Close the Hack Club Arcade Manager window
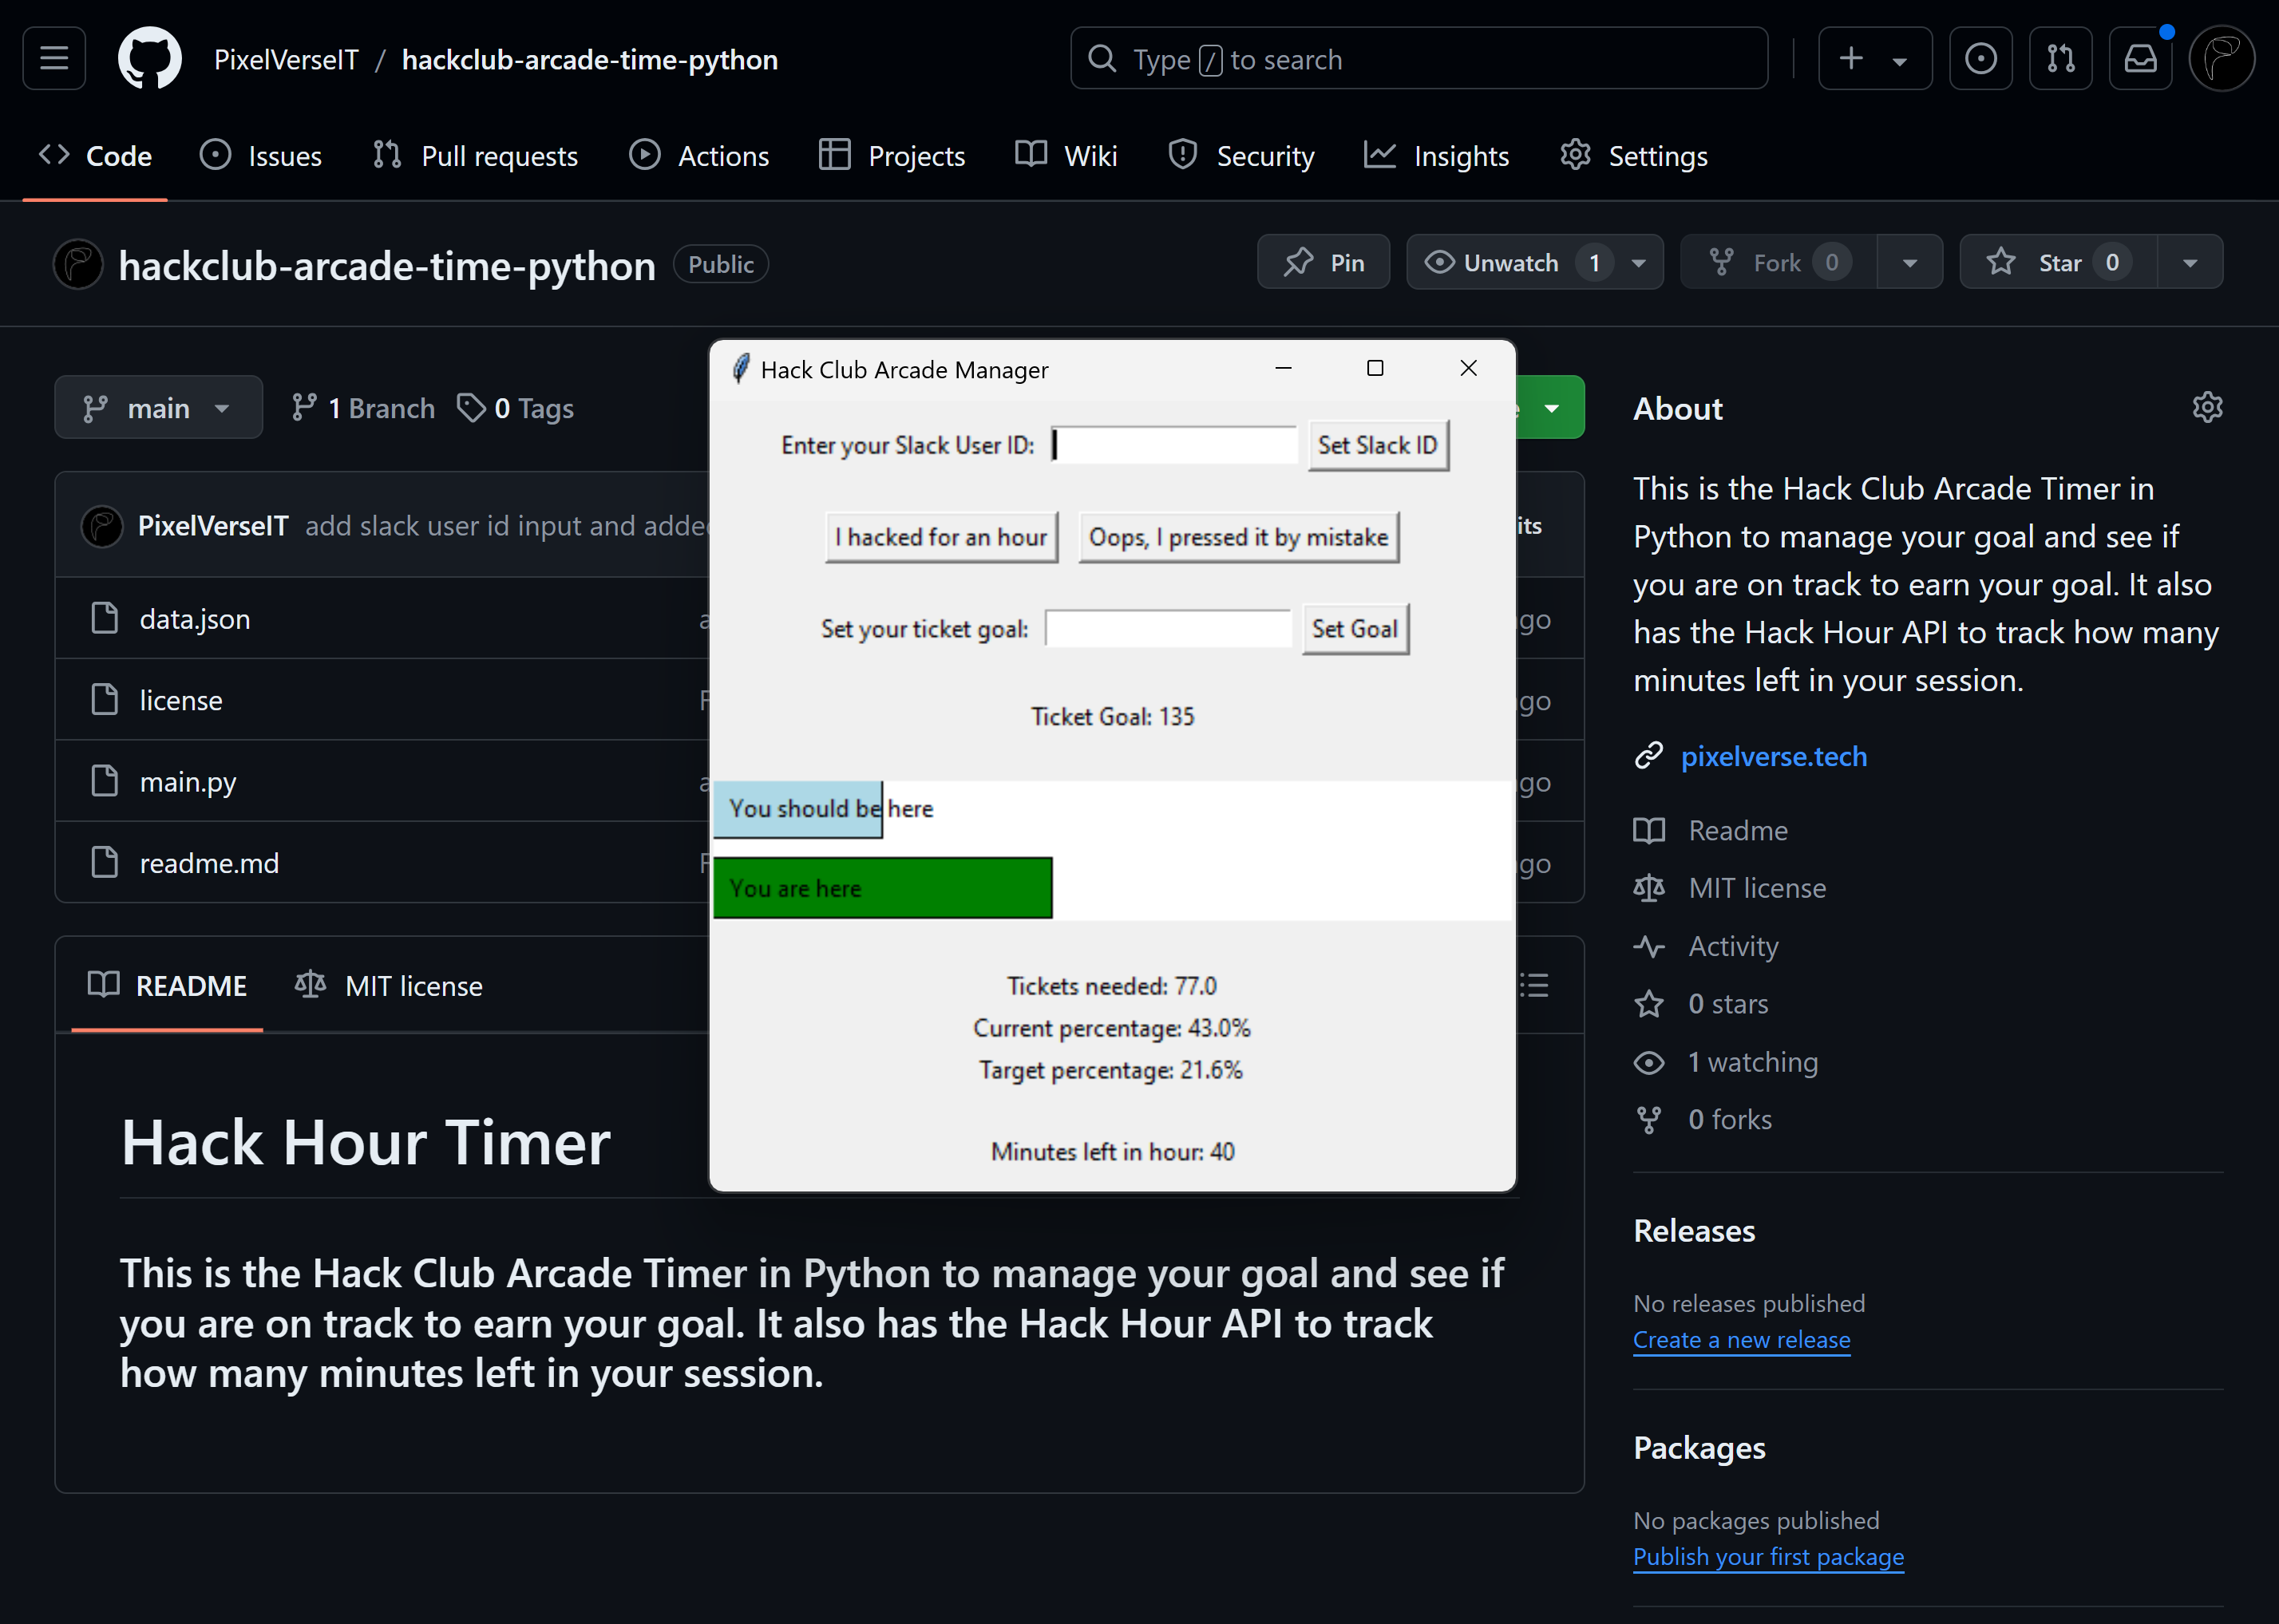The width and height of the screenshot is (2279, 1624). [1468, 369]
